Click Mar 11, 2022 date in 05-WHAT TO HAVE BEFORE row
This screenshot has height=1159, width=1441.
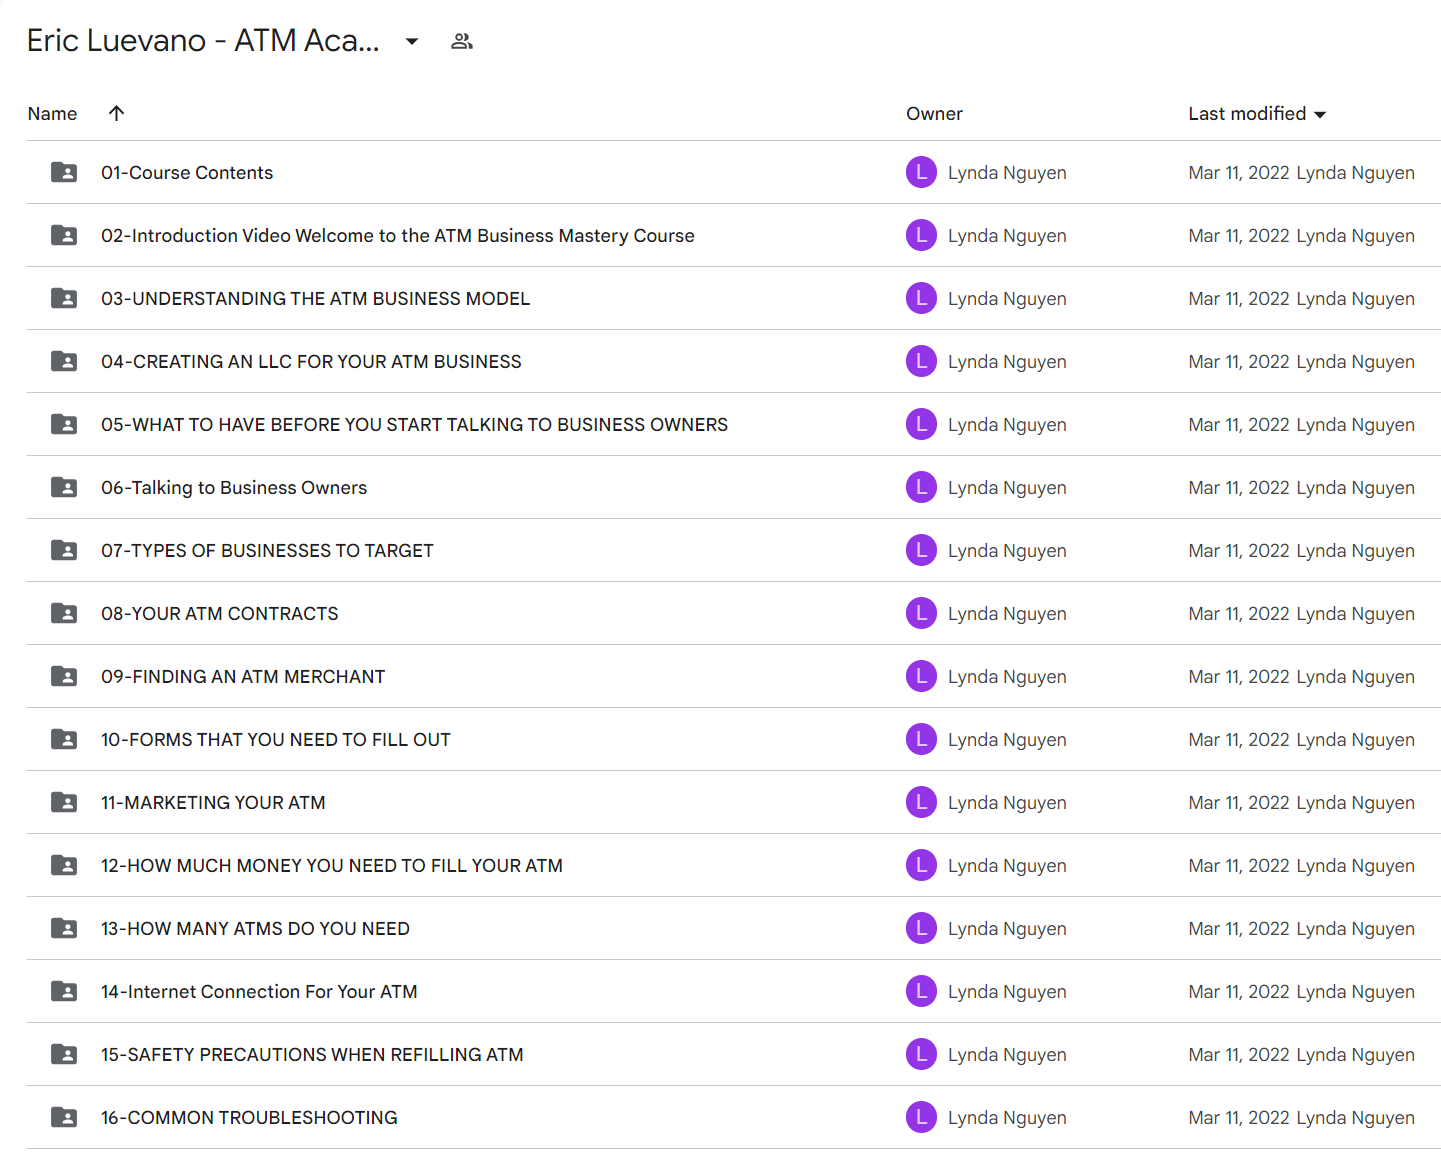coord(1238,425)
